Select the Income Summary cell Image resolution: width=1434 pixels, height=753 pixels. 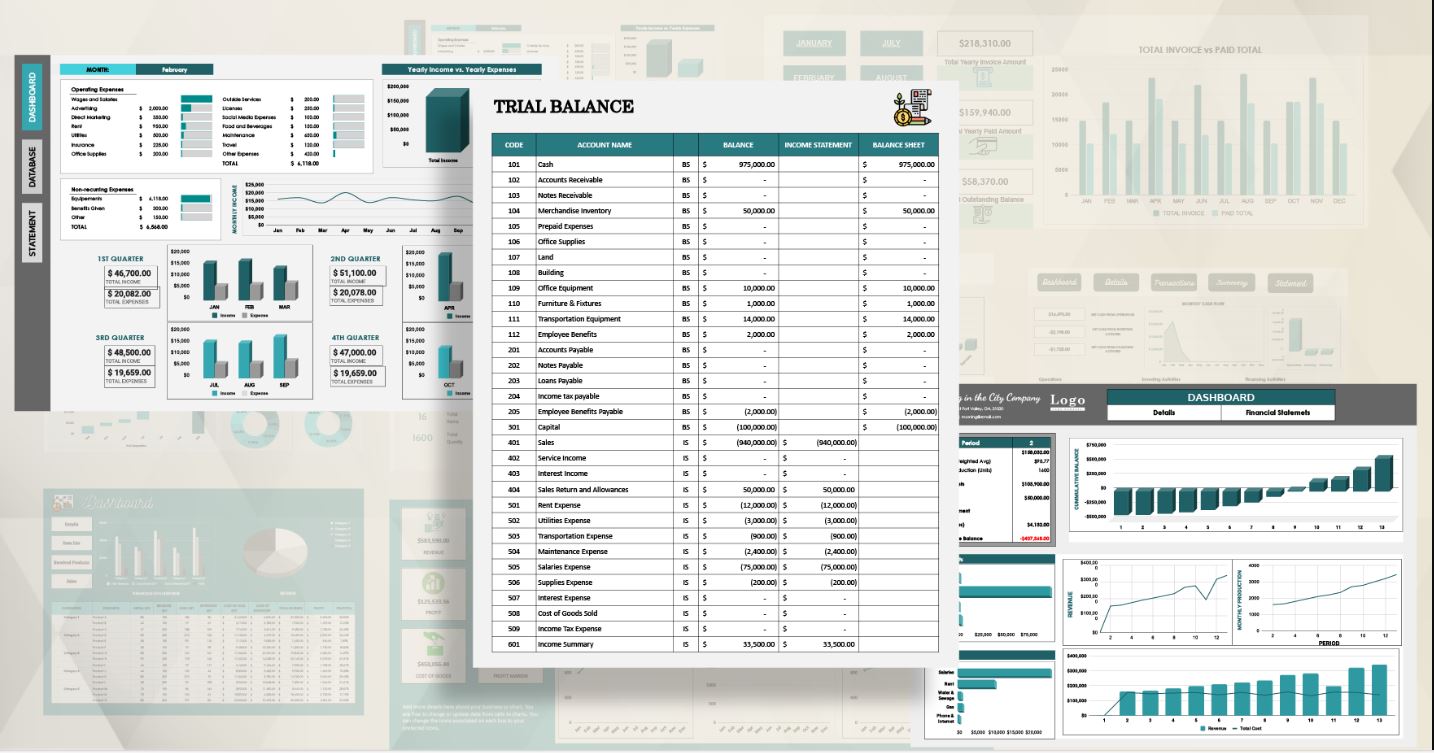coord(604,645)
